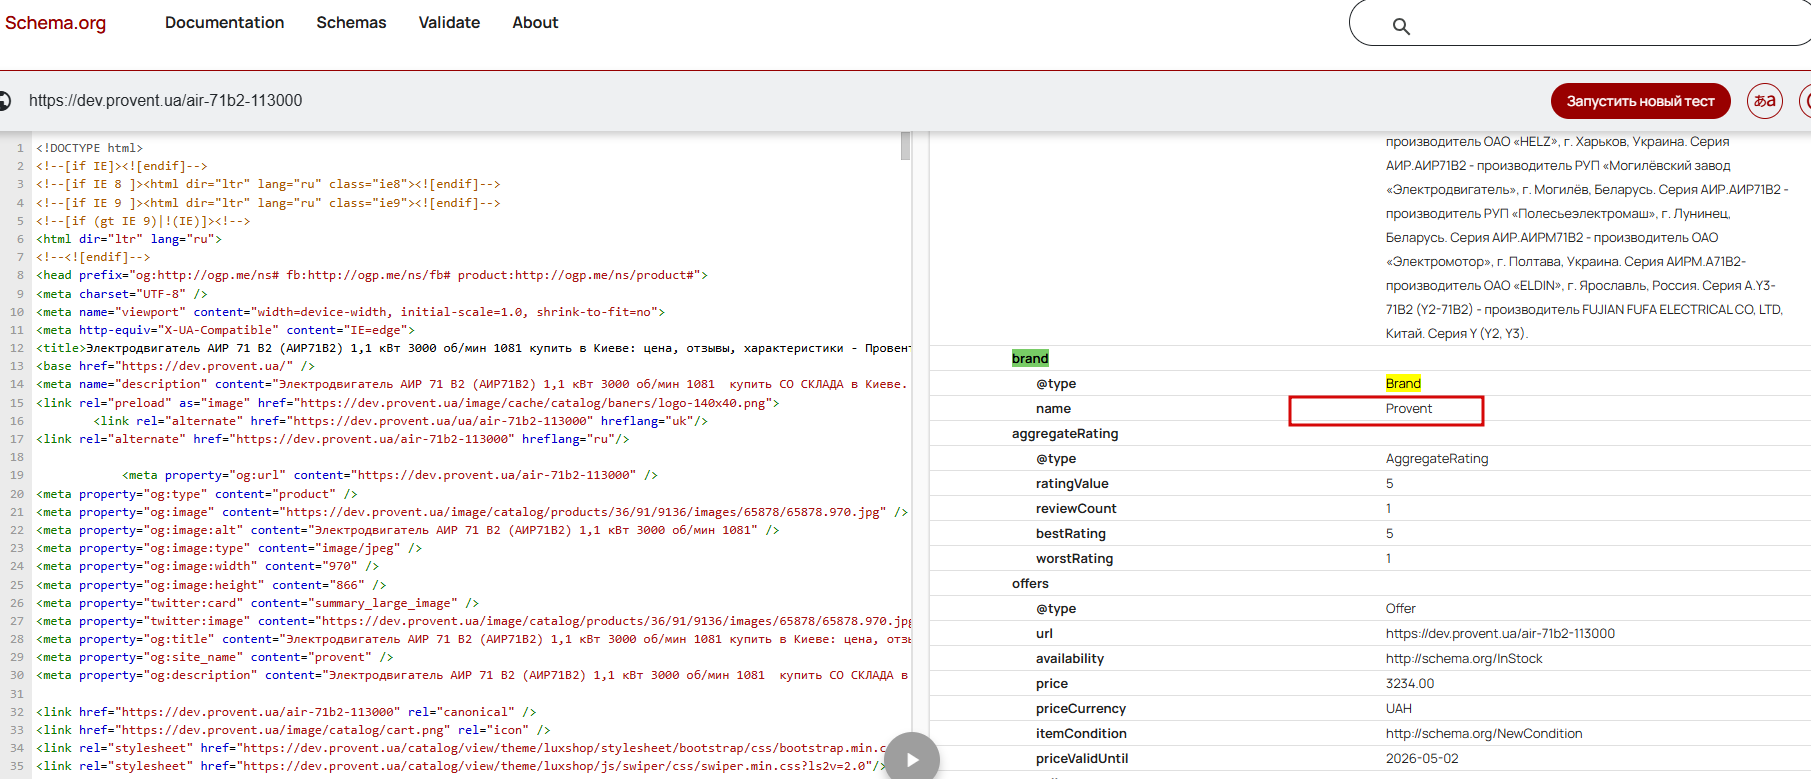The height and width of the screenshot is (779, 1811).
Task: Click the og:url meta code line
Action: pyautogui.click(x=390, y=475)
